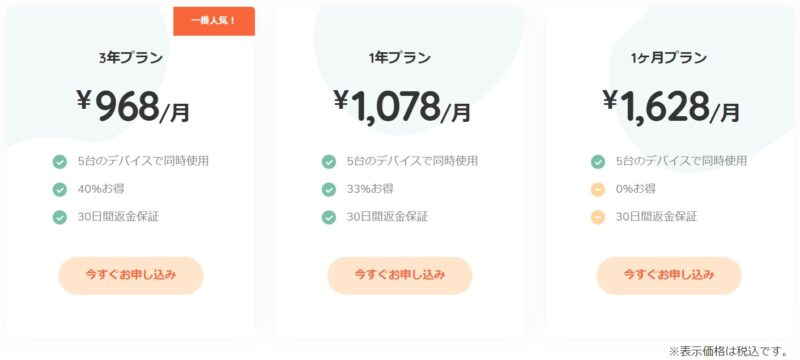Click 1ヶ月プラン check icon for 5台のデバイス
The image size is (800, 360).
[x=597, y=162]
